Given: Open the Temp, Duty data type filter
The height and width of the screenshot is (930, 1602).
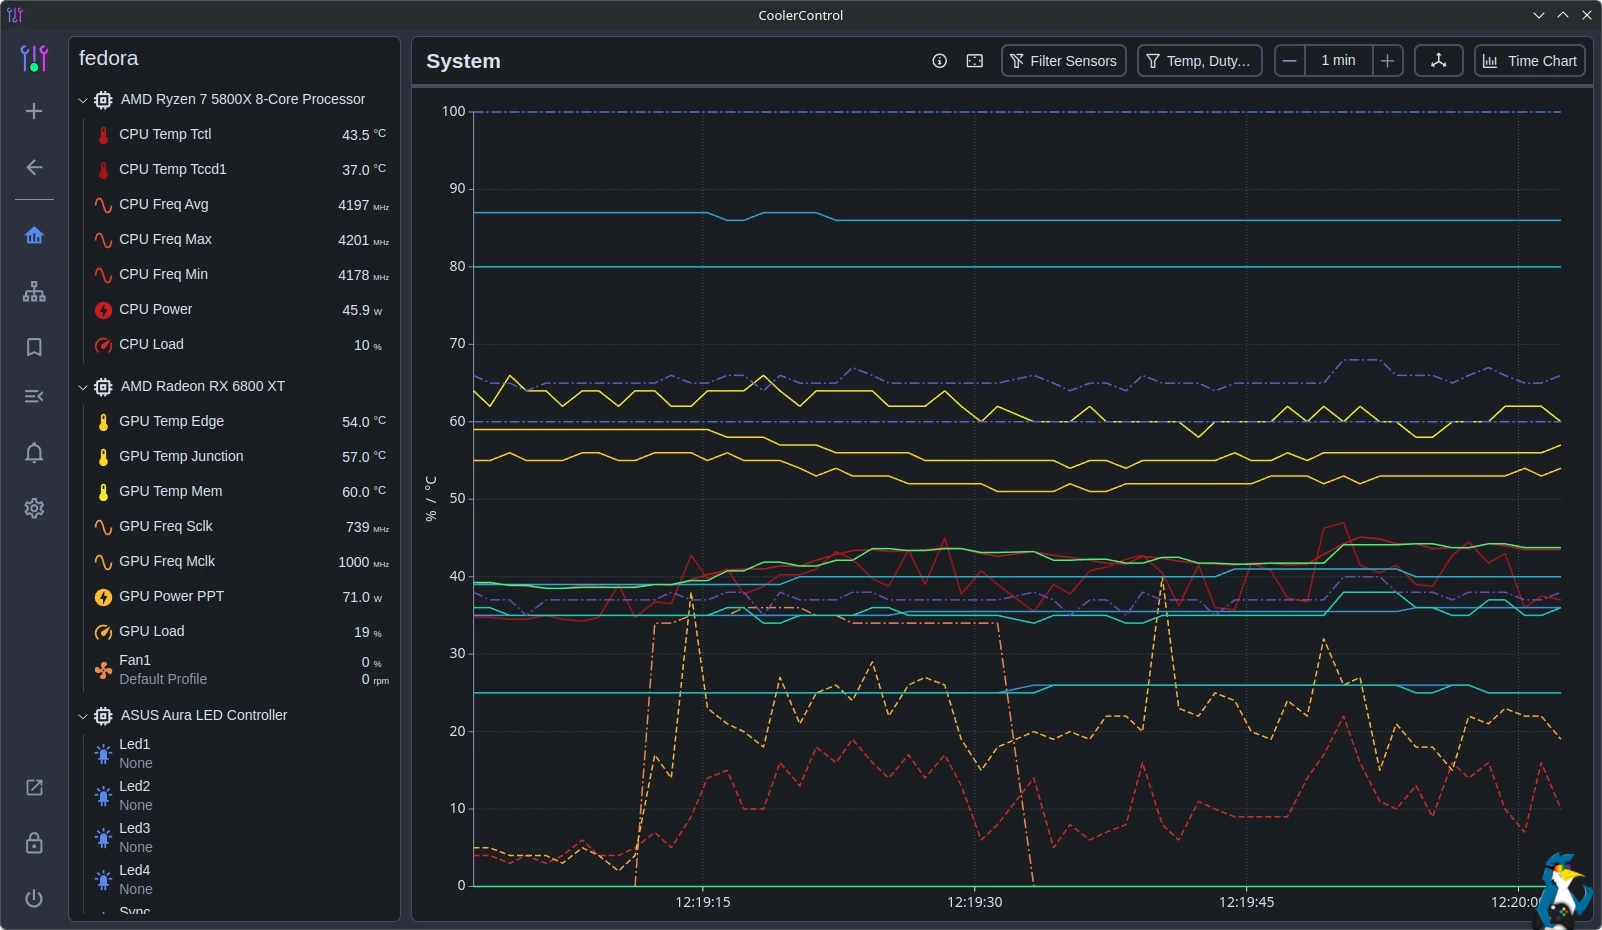Looking at the screenshot, I should pos(1198,61).
